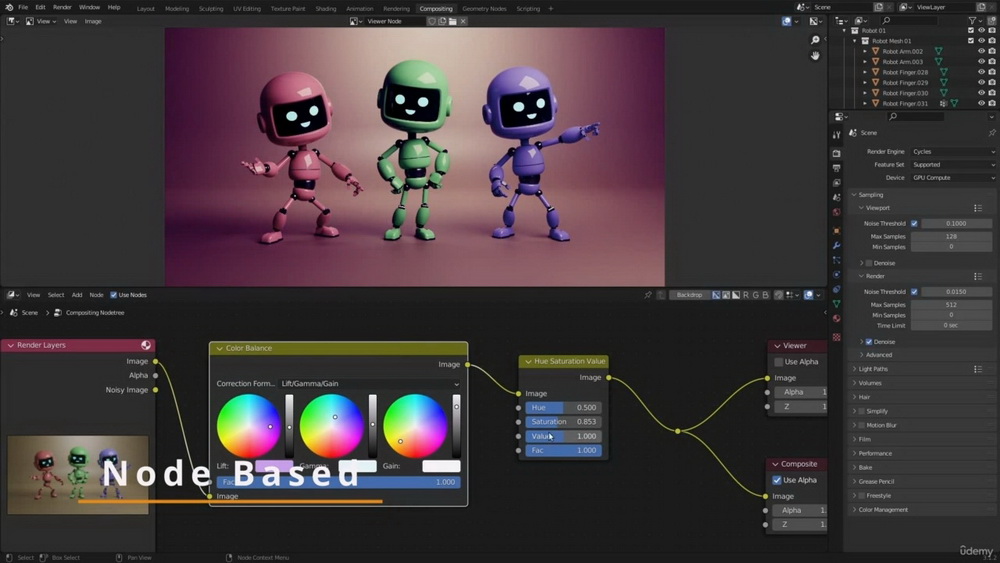The height and width of the screenshot is (563, 1000).
Task: Pin the node tree with pin icon
Action: [648, 295]
